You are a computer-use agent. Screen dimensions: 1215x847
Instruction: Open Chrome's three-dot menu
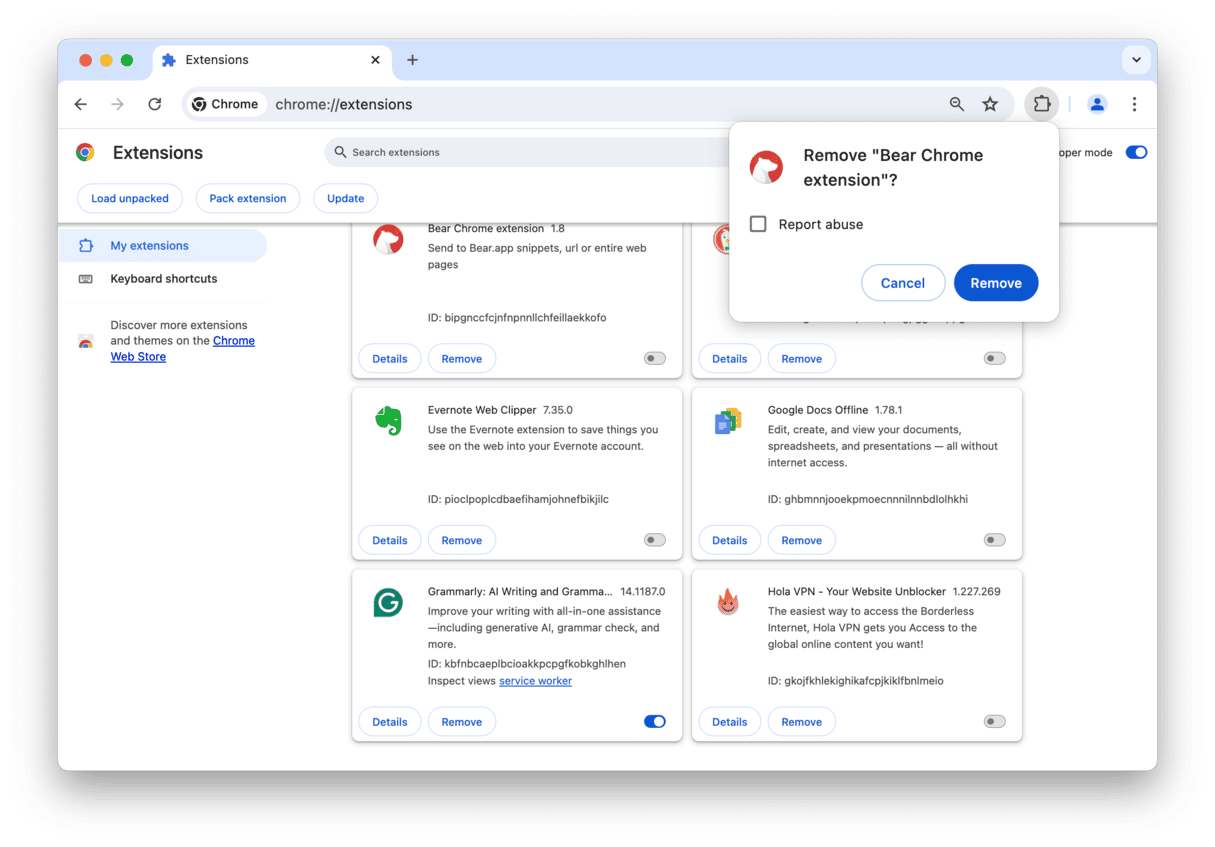1134,104
